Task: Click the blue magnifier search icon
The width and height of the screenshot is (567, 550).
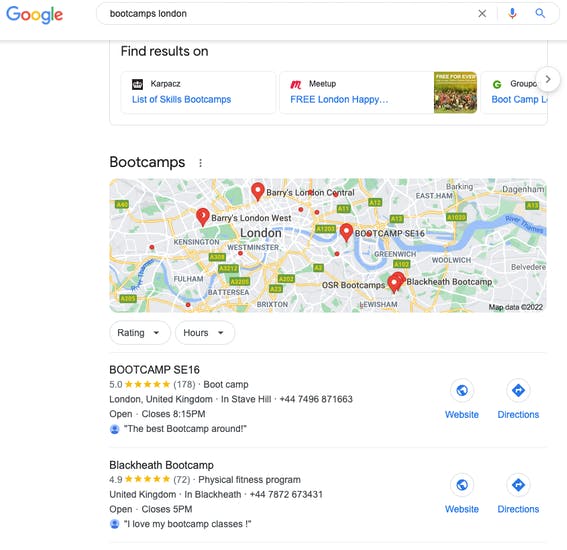Action: tap(540, 14)
